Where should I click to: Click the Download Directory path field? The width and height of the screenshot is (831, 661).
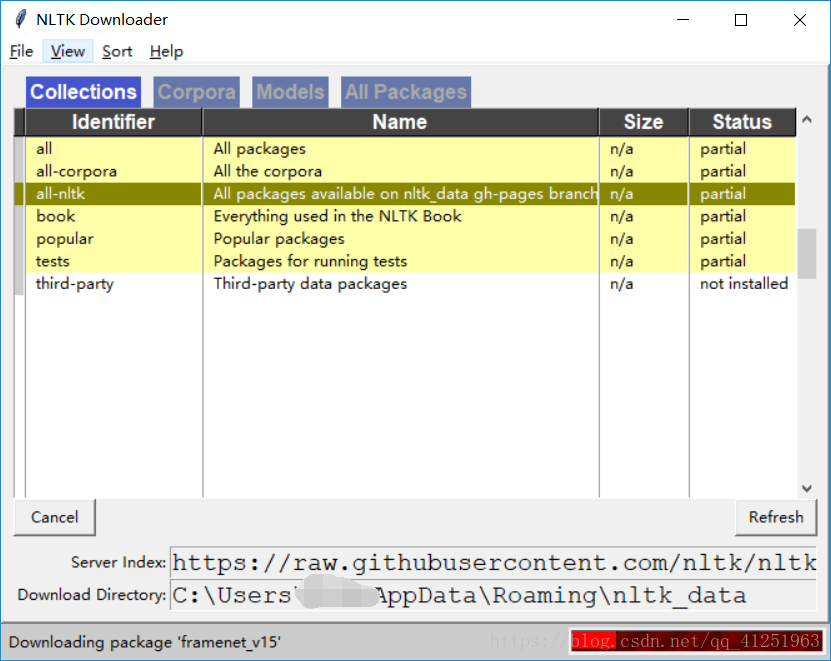(x=493, y=595)
